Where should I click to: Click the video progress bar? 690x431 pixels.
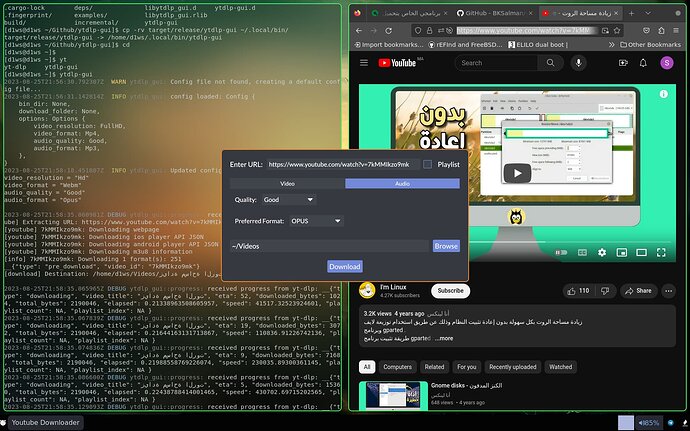point(517,241)
